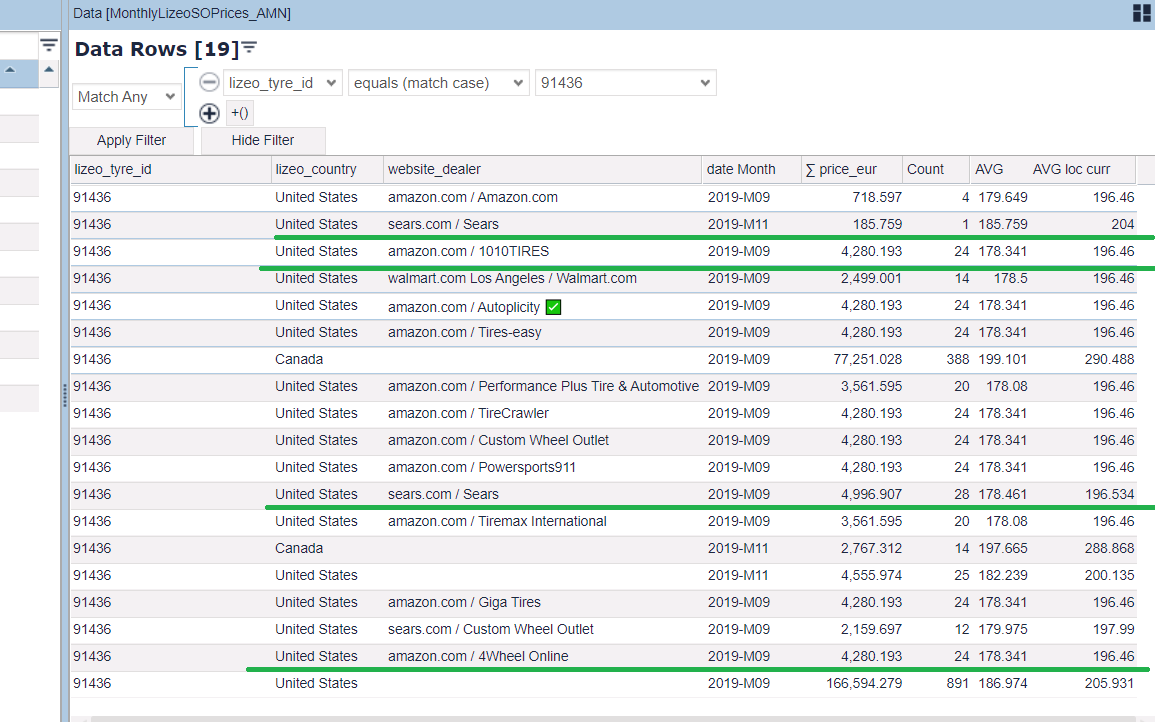
Task: Add a filter condition with plus icon
Action: pos(209,113)
